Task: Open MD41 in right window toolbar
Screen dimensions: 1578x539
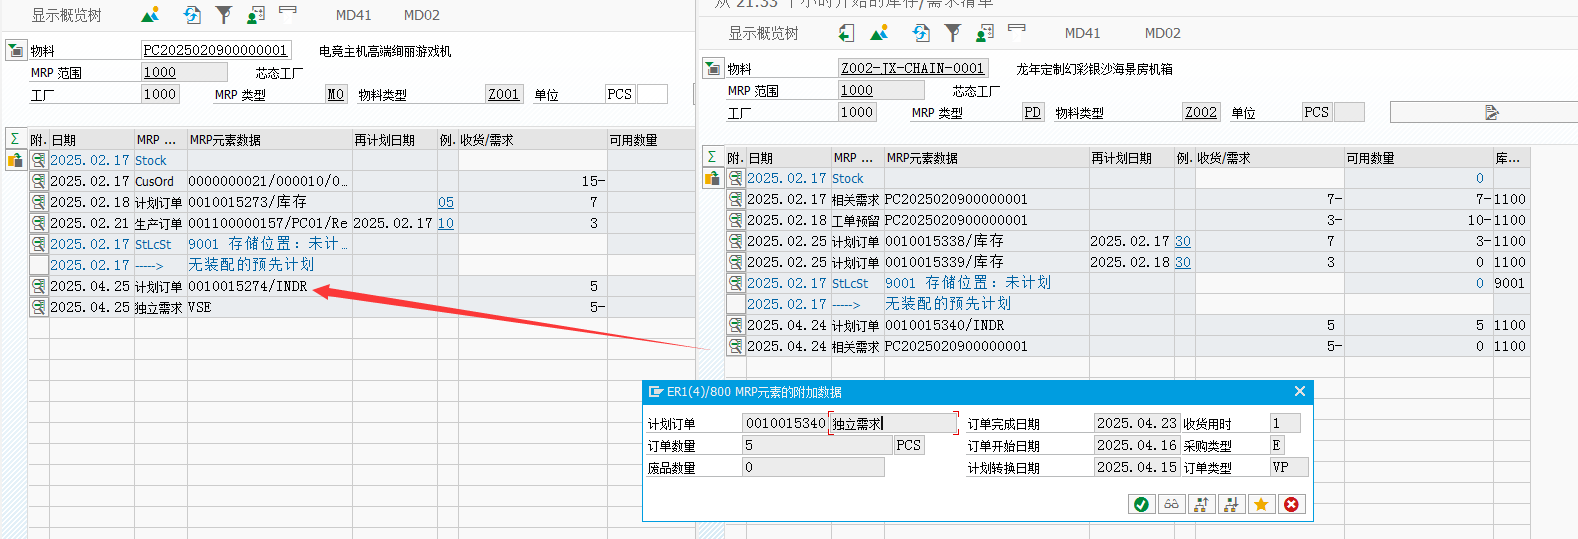Action: 1082,33
